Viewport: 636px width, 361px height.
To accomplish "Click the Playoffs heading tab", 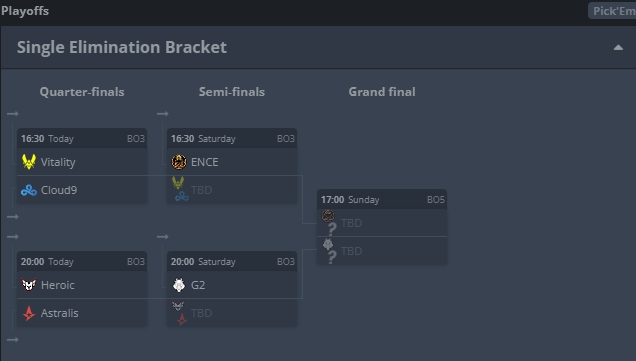I will point(25,11).
